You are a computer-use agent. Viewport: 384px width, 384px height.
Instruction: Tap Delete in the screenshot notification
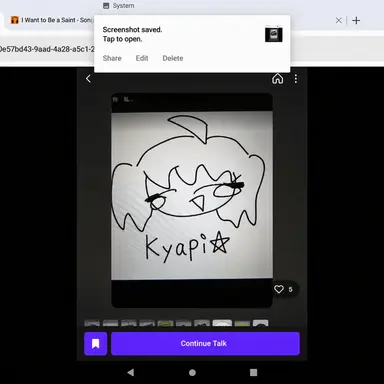(173, 58)
